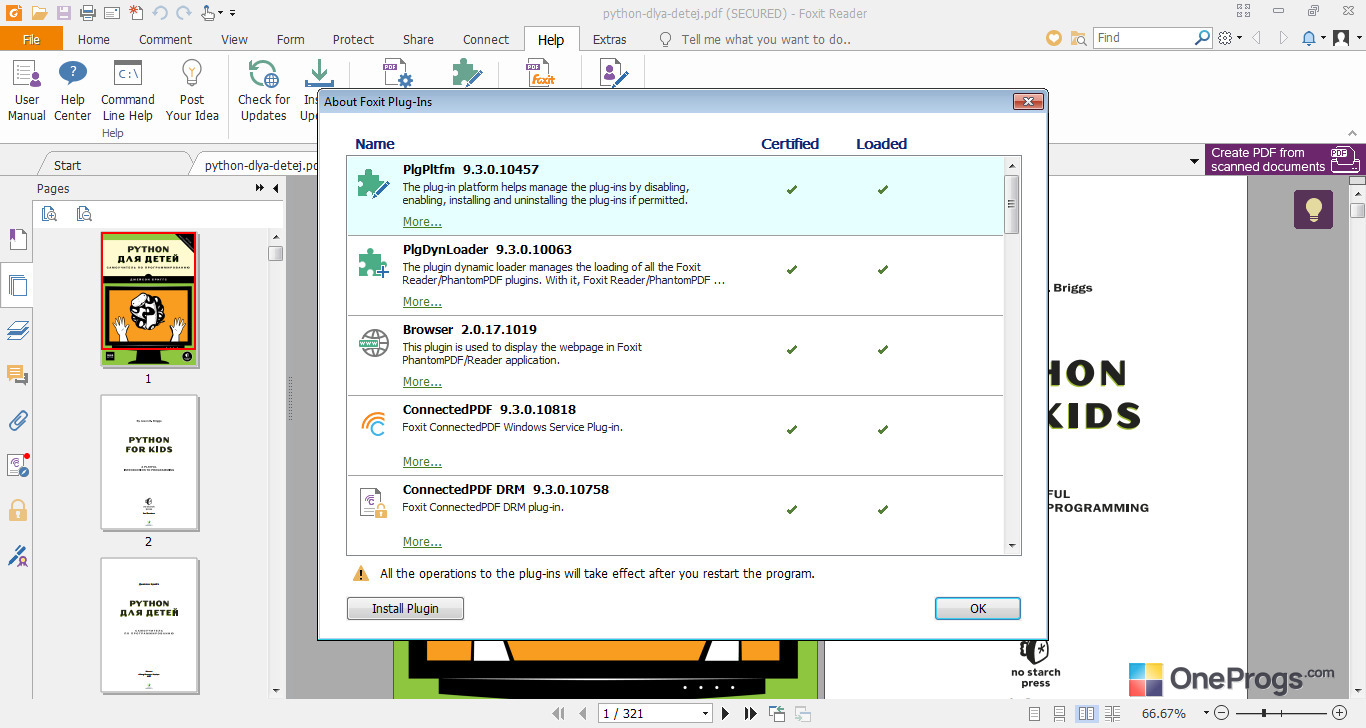Jump to the last page
The width and height of the screenshot is (1366, 728).
[x=750, y=713]
